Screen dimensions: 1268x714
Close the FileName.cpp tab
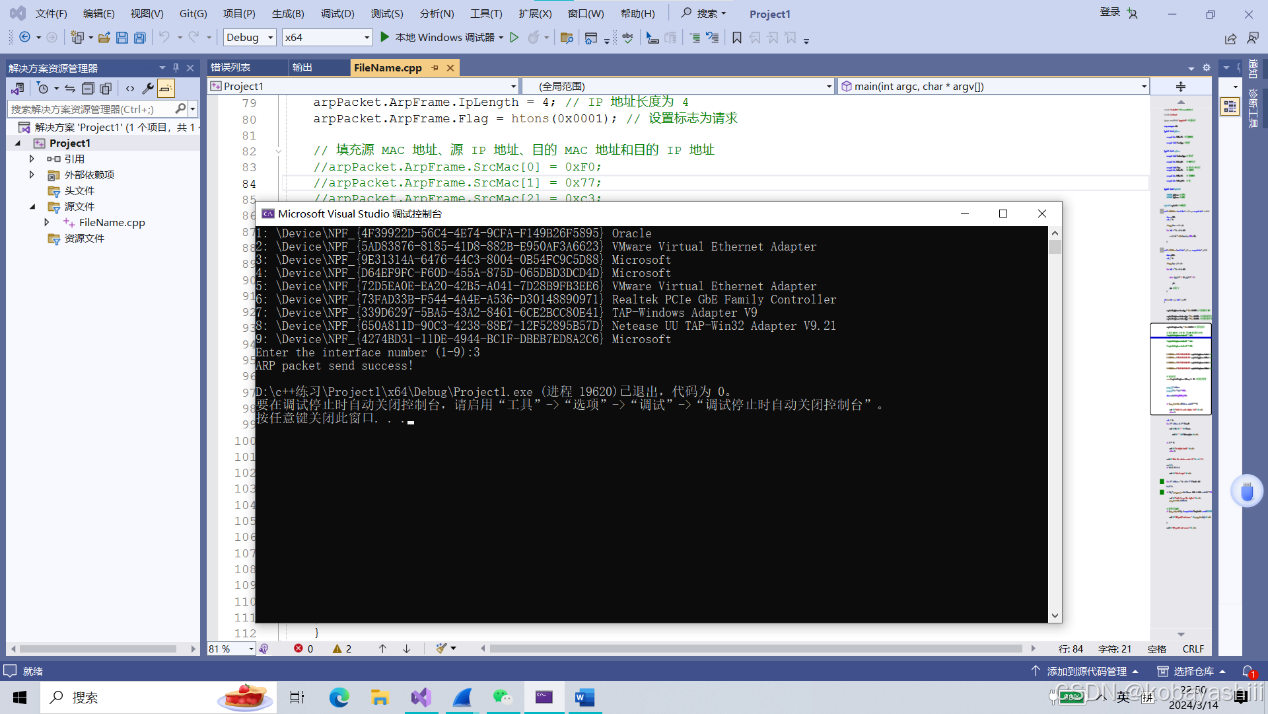(x=451, y=68)
